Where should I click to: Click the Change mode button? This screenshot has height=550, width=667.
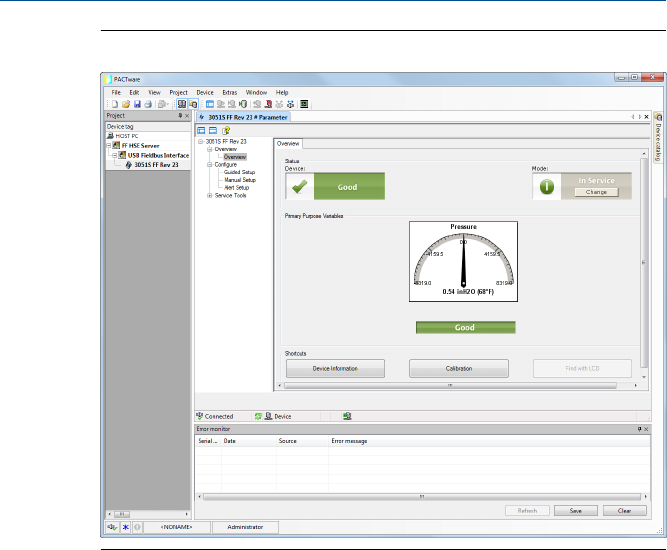[x=596, y=190]
